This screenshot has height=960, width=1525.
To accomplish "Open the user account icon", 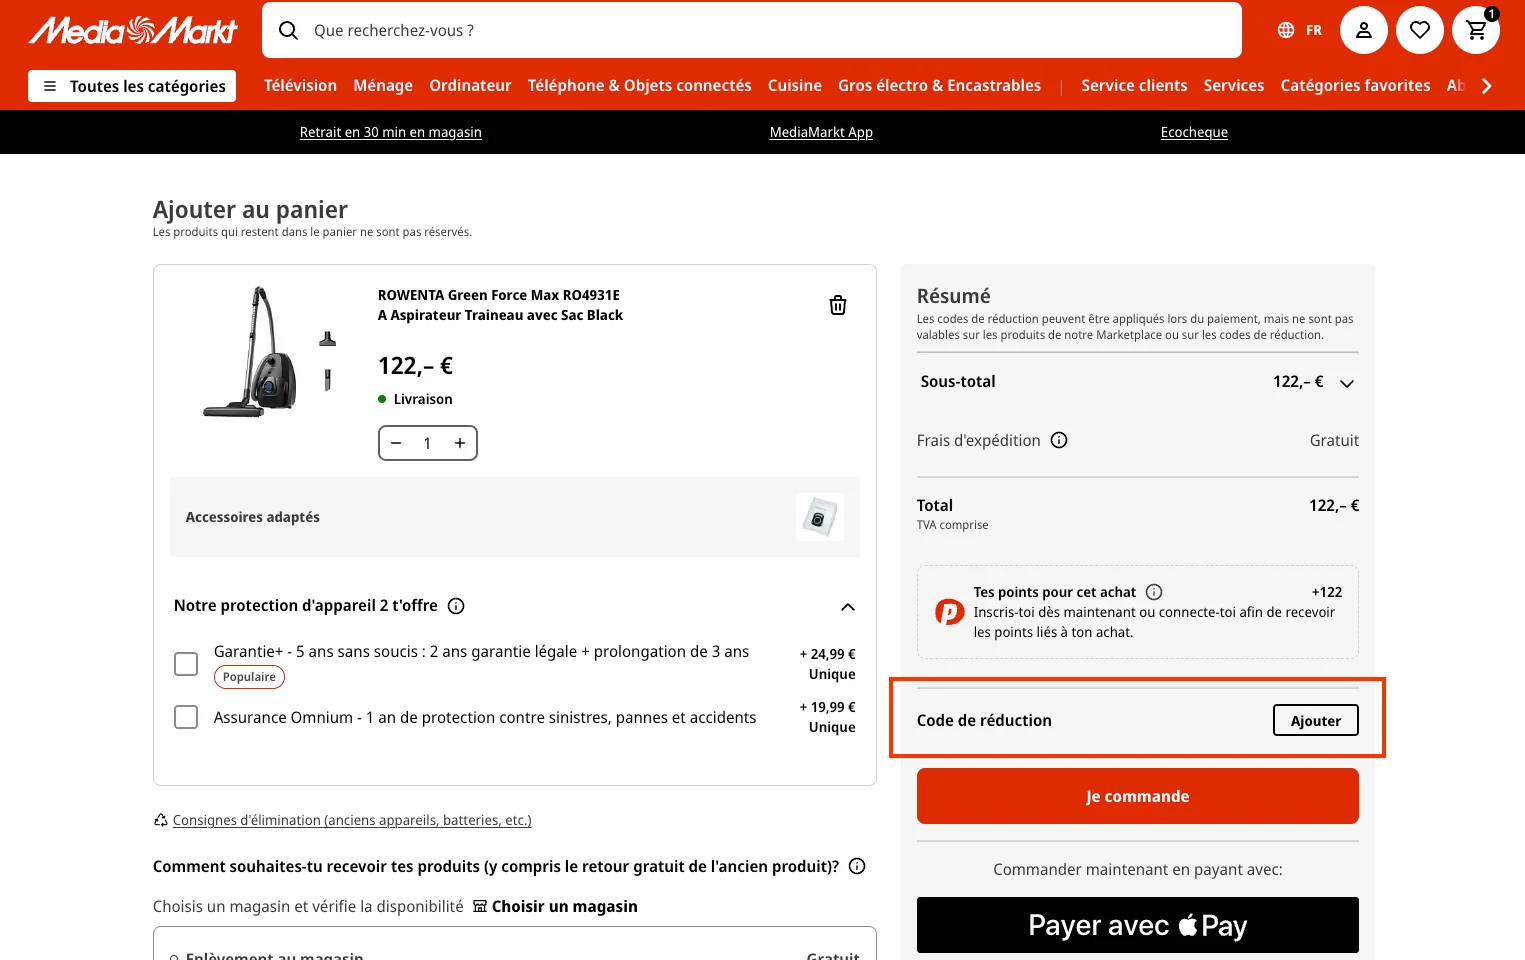I will tap(1363, 30).
